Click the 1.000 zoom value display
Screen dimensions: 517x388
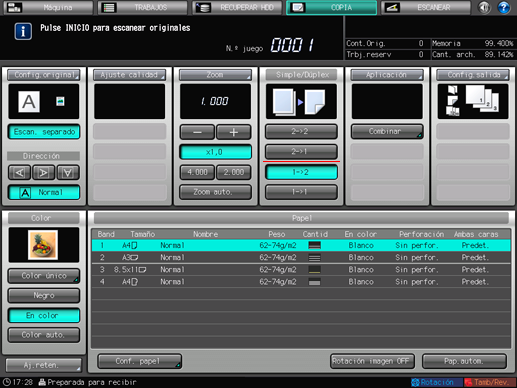point(215,101)
